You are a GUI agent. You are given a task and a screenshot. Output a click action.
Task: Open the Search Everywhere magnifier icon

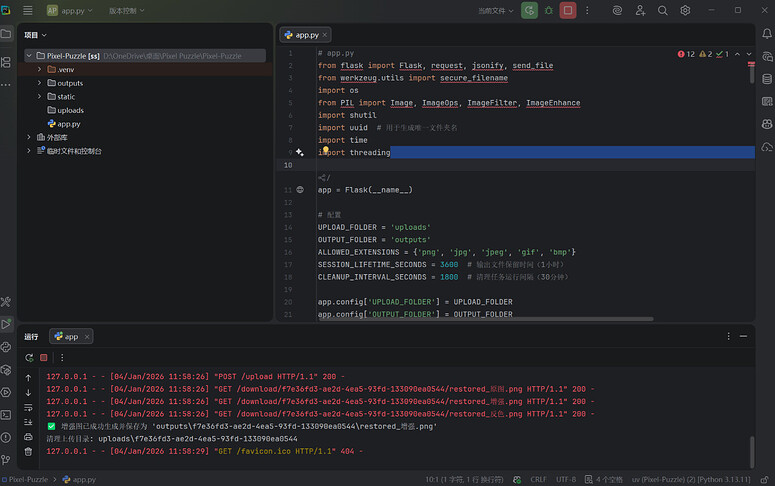point(662,10)
